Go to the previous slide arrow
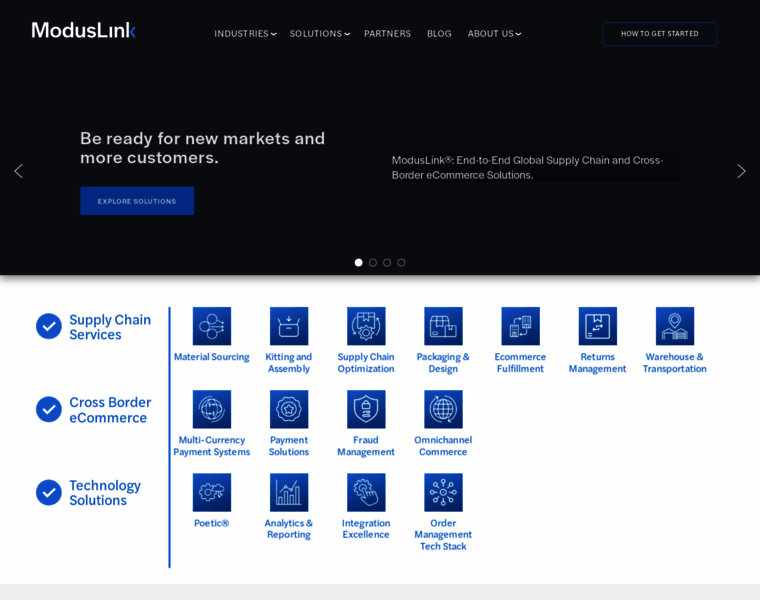760x600 pixels. coord(18,171)
